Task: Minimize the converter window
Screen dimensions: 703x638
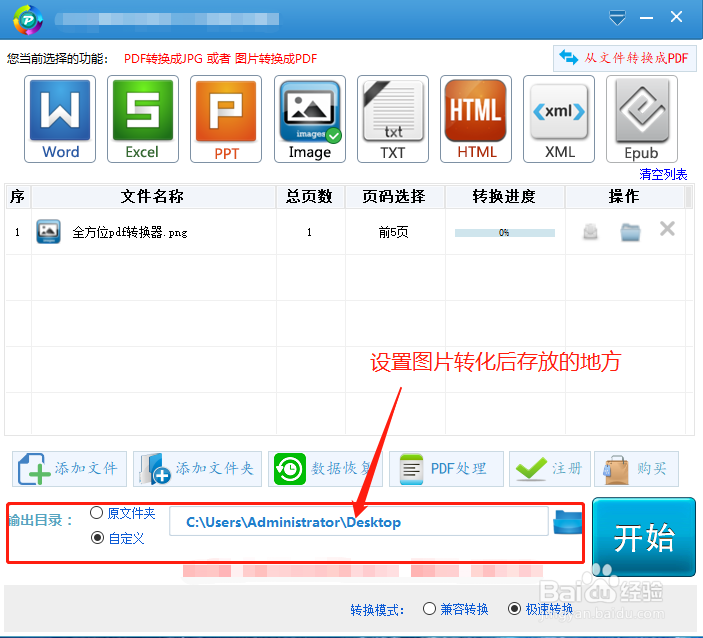Action: pos(647,18)
